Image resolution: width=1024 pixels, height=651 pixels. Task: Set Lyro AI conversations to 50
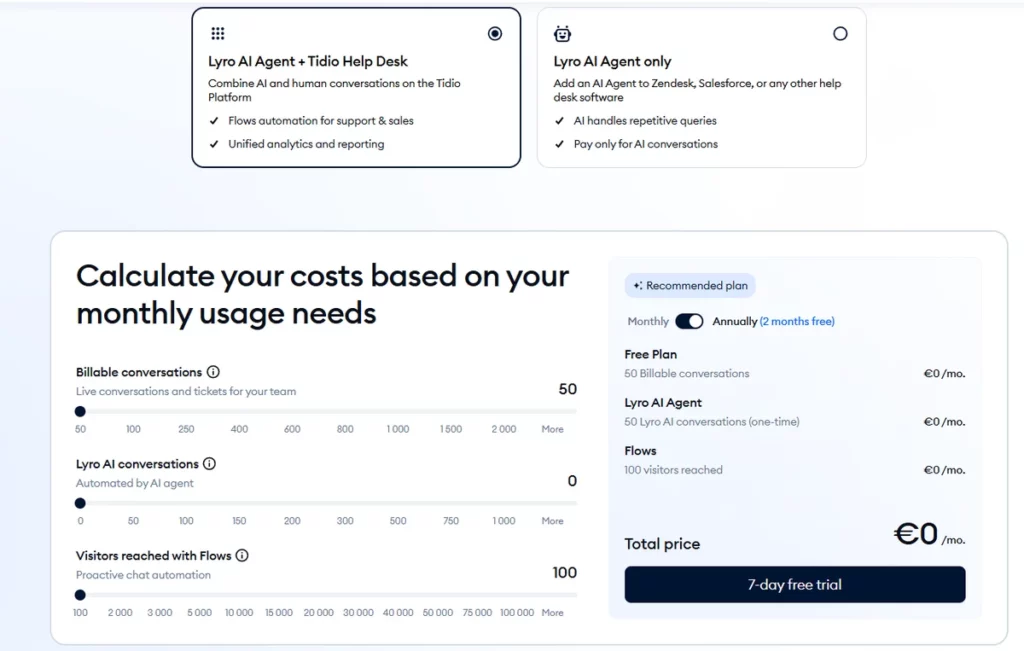pos(133,520)
